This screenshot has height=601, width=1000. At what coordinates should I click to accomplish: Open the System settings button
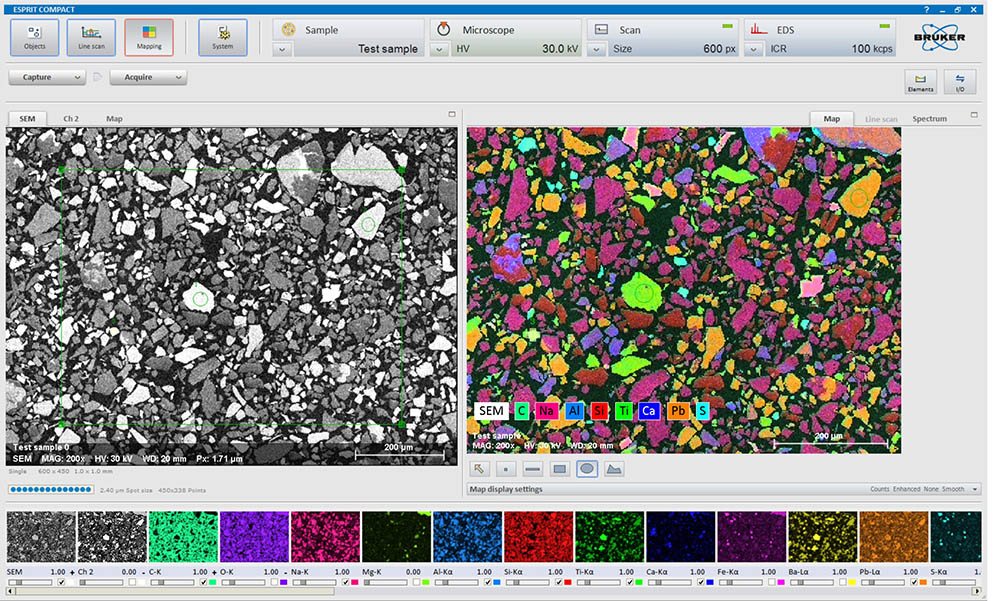click(x=222, y=37)
